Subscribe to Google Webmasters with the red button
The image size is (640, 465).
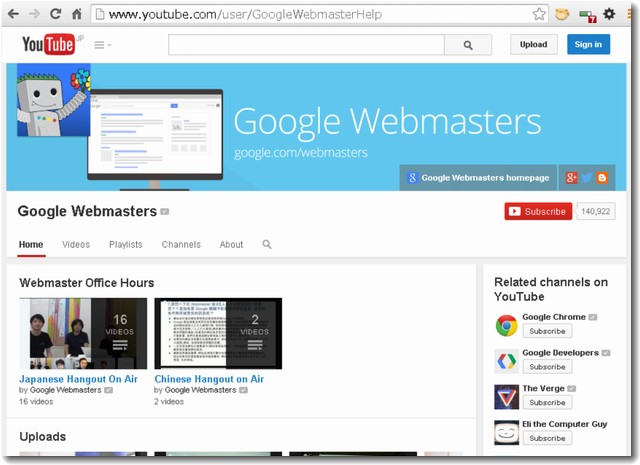pyautogui.click(x=538, y=211)
